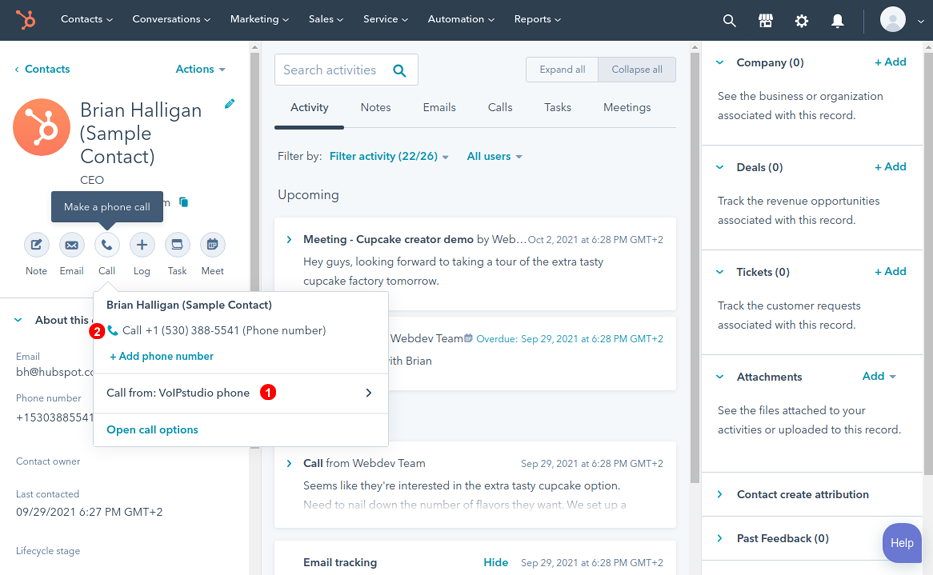Open the settings gear icon

[801, 21]
